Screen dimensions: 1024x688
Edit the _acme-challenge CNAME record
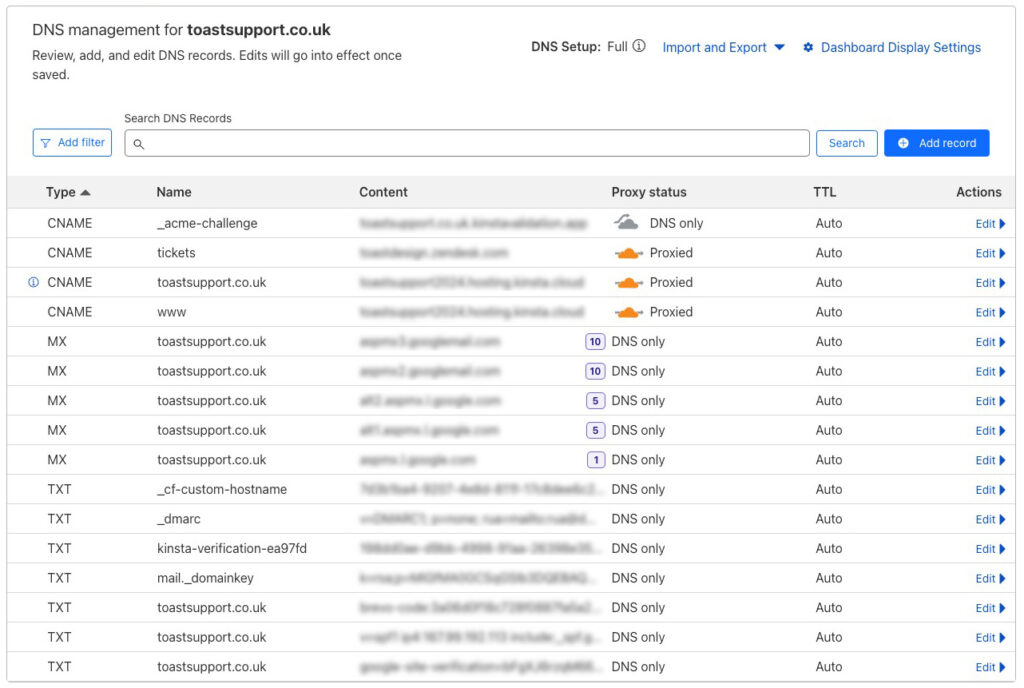click(990, 223)
